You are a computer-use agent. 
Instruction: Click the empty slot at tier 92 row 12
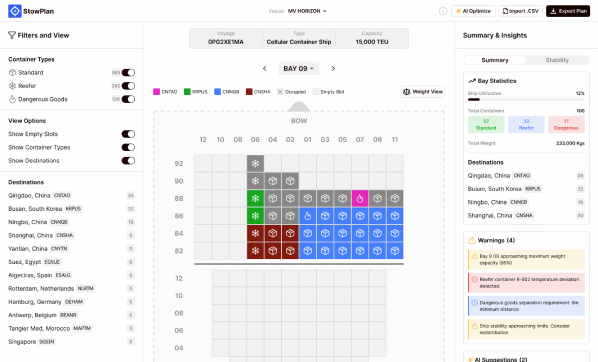pyautogui.click(x=203, y=164)
